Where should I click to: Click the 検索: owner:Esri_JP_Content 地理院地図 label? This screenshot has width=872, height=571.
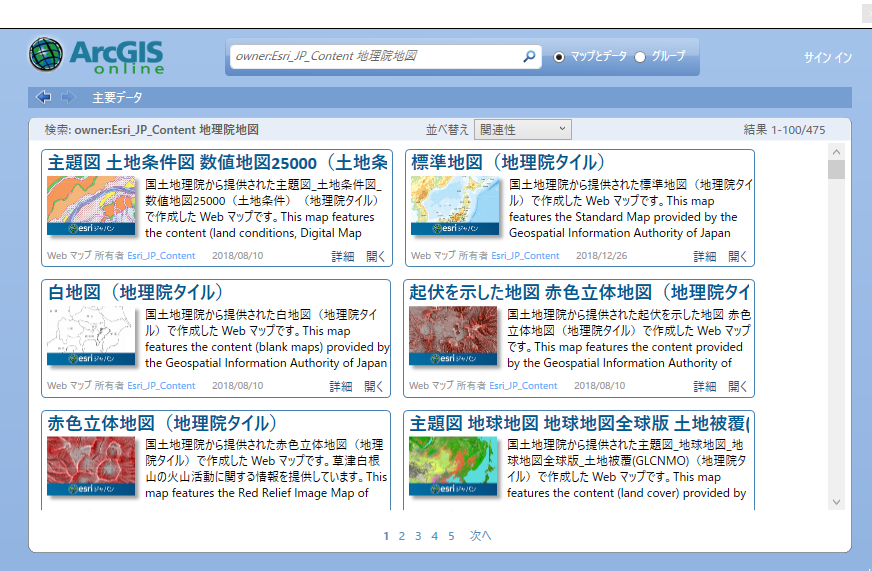point(152,130)
